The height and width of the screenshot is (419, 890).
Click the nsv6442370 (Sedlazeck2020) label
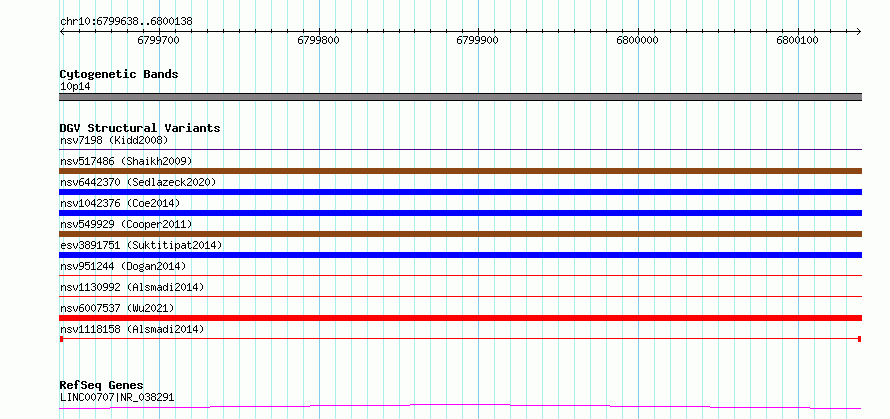(138, 182)
